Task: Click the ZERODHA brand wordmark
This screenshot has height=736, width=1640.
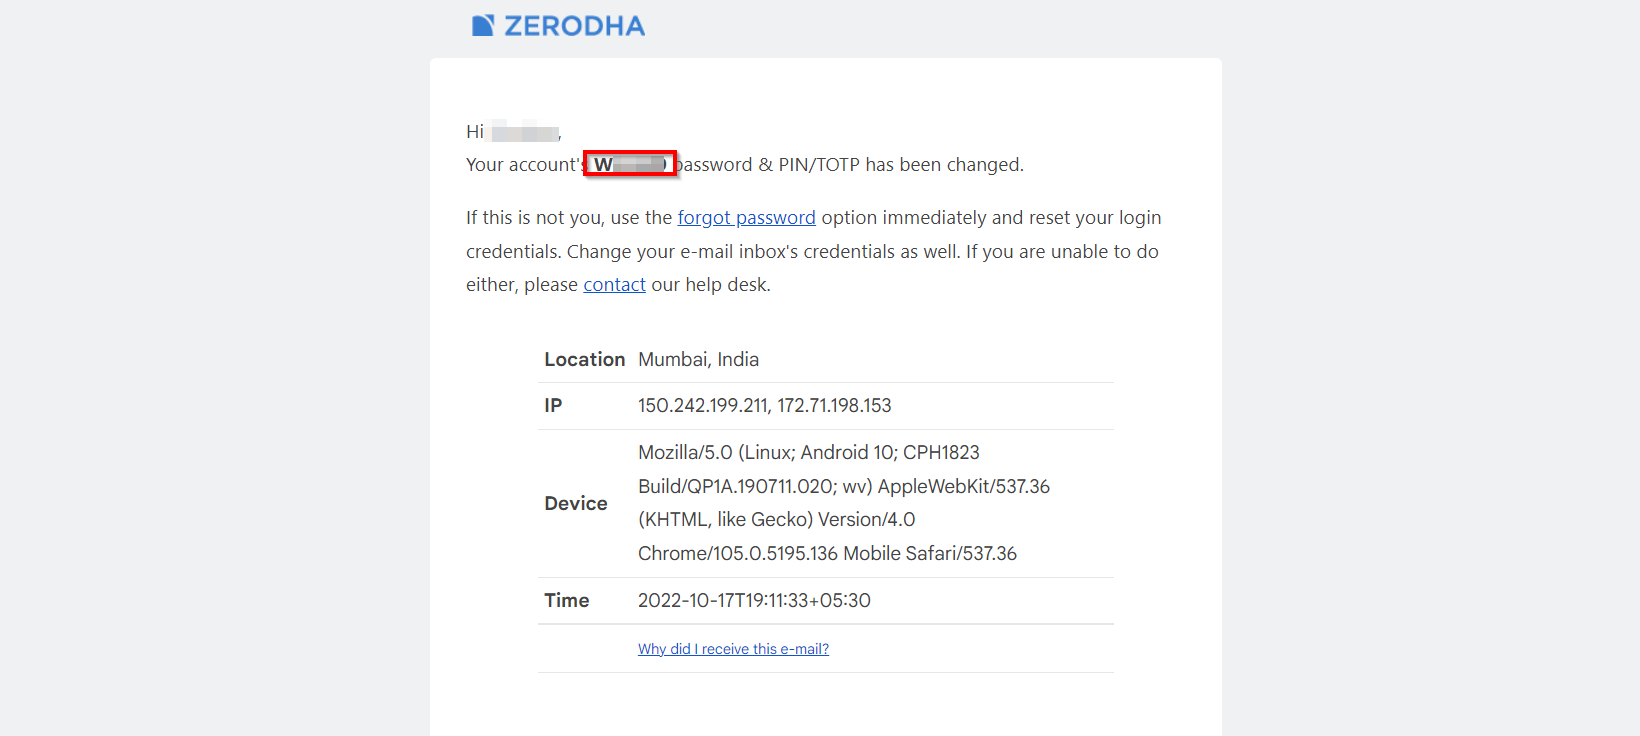Action: [575, 26]
